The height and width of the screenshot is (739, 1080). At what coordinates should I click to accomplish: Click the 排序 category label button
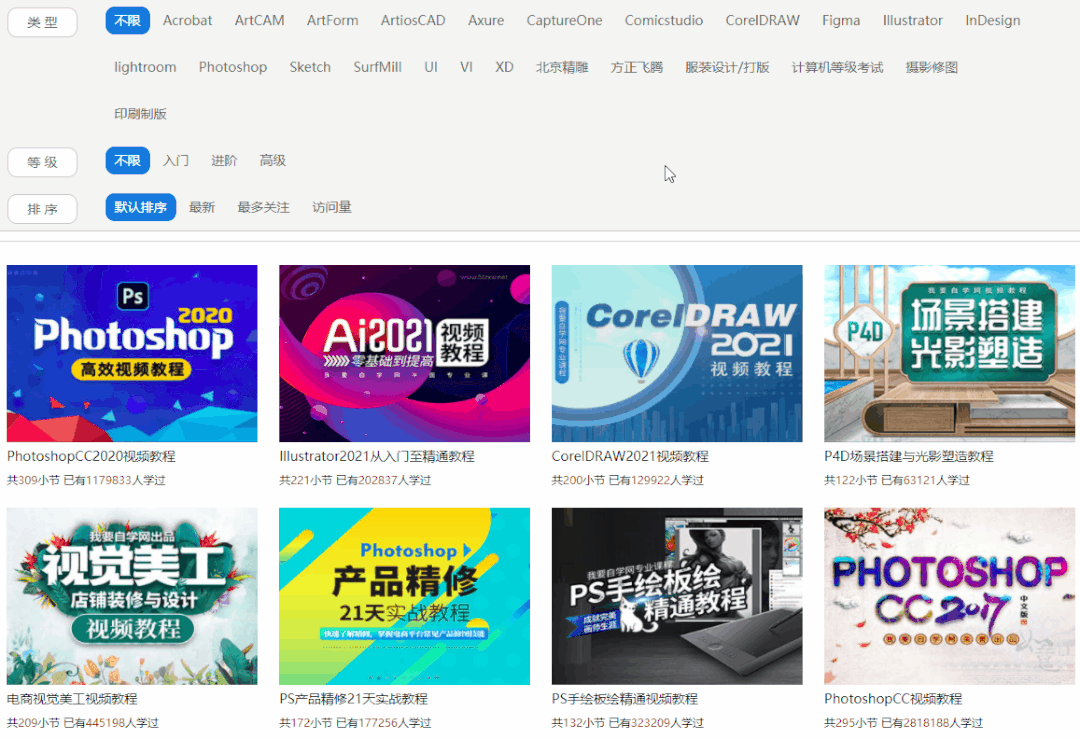[x=42, y=209]
